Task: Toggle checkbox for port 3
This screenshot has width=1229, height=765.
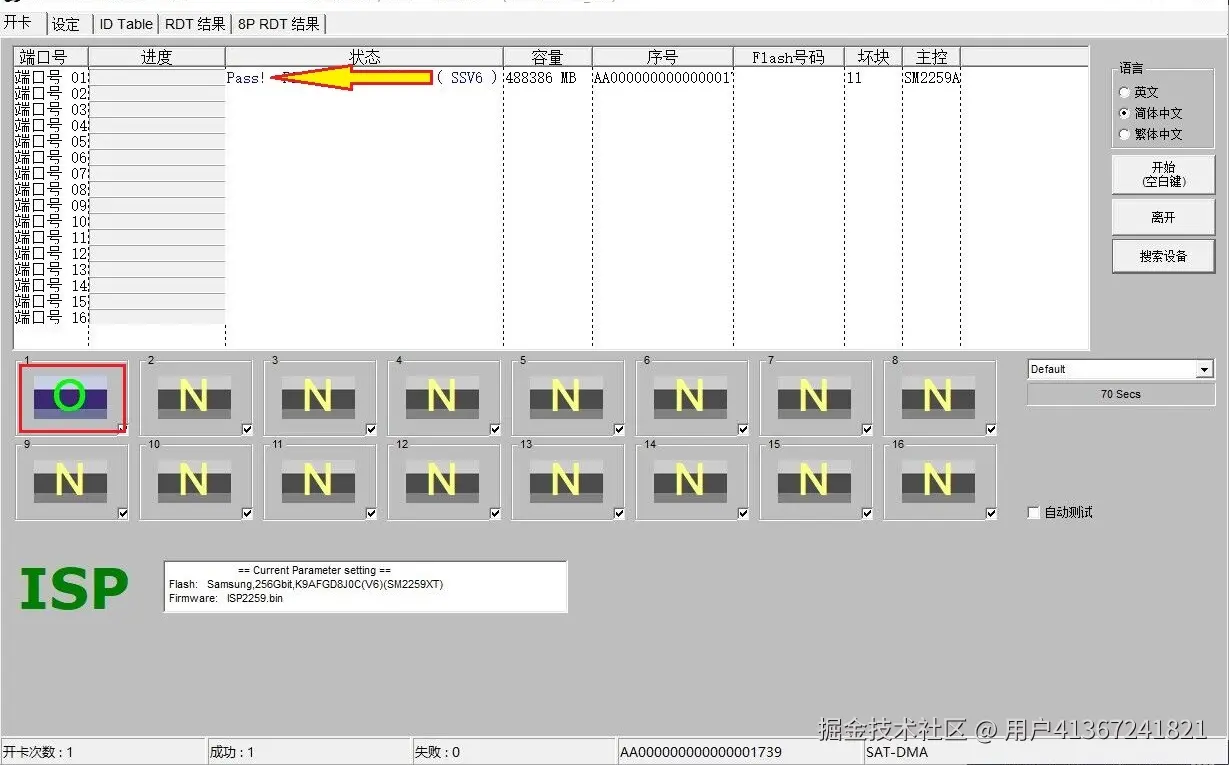Action: (x=371, y=429)
